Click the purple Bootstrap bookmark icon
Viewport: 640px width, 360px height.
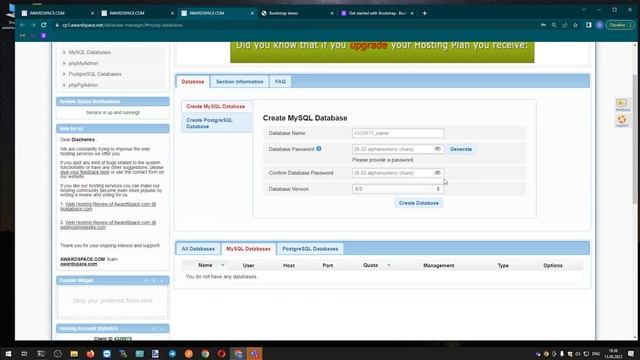pos(44,36)
